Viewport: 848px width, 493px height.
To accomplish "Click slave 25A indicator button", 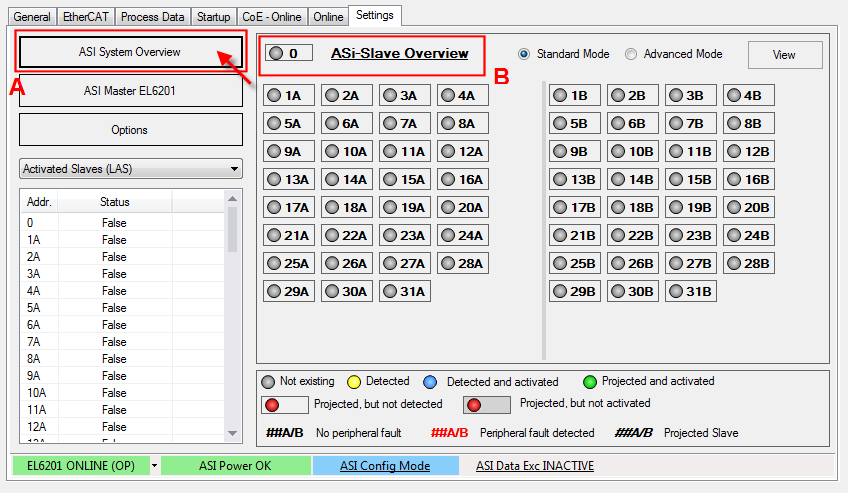I will pyautogui.click(x=289, y=263).
